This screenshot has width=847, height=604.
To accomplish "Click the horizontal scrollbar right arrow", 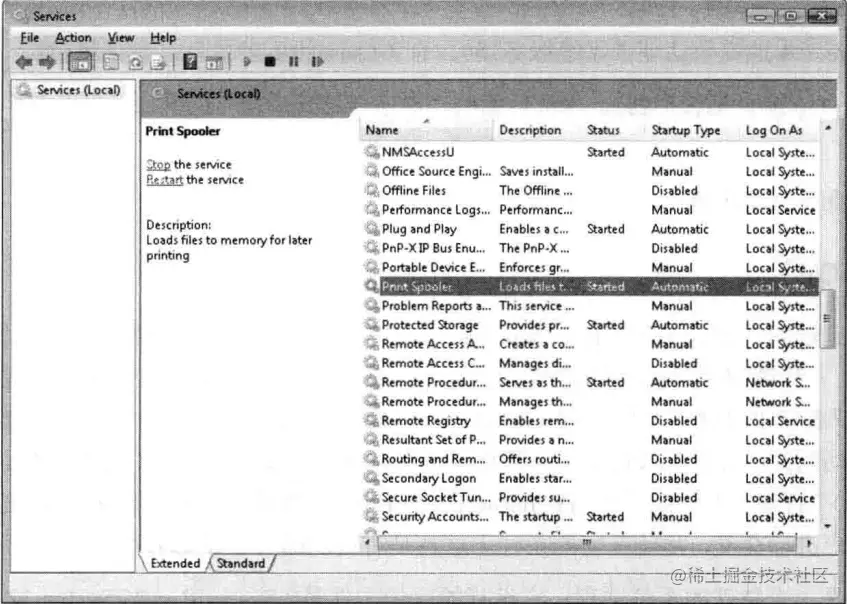I will pos(809,542).
